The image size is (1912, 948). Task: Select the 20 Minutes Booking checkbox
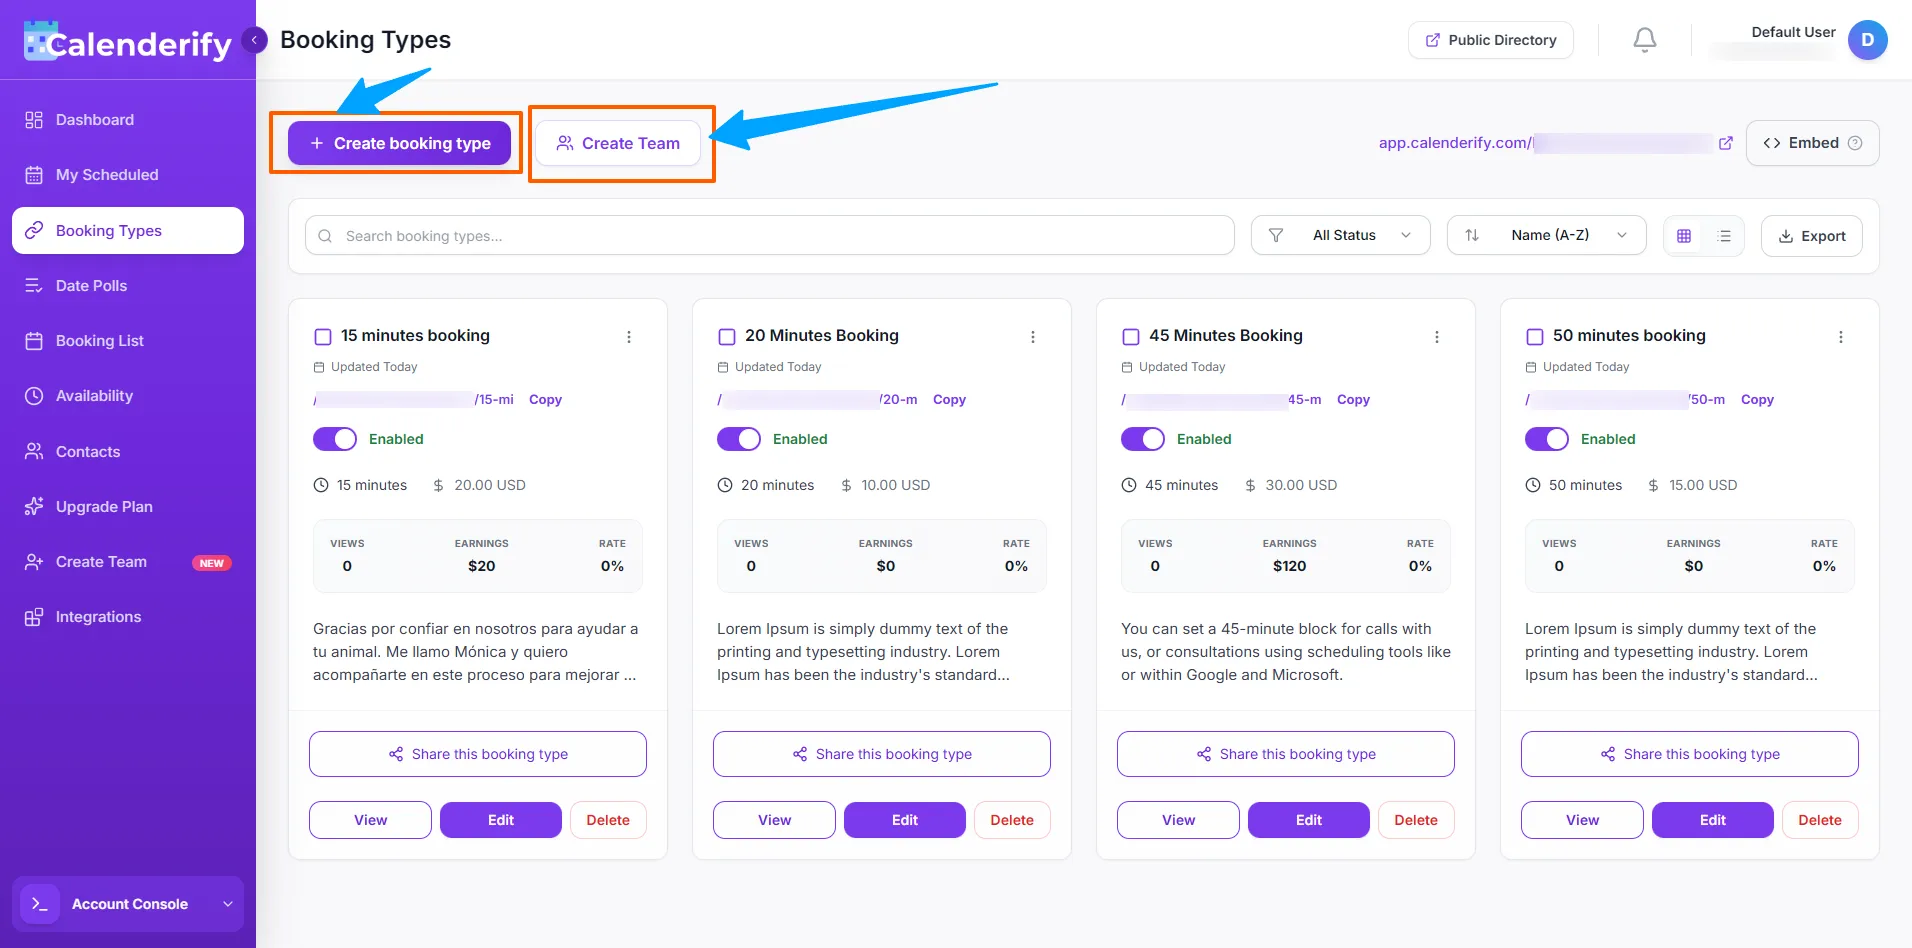726,337
